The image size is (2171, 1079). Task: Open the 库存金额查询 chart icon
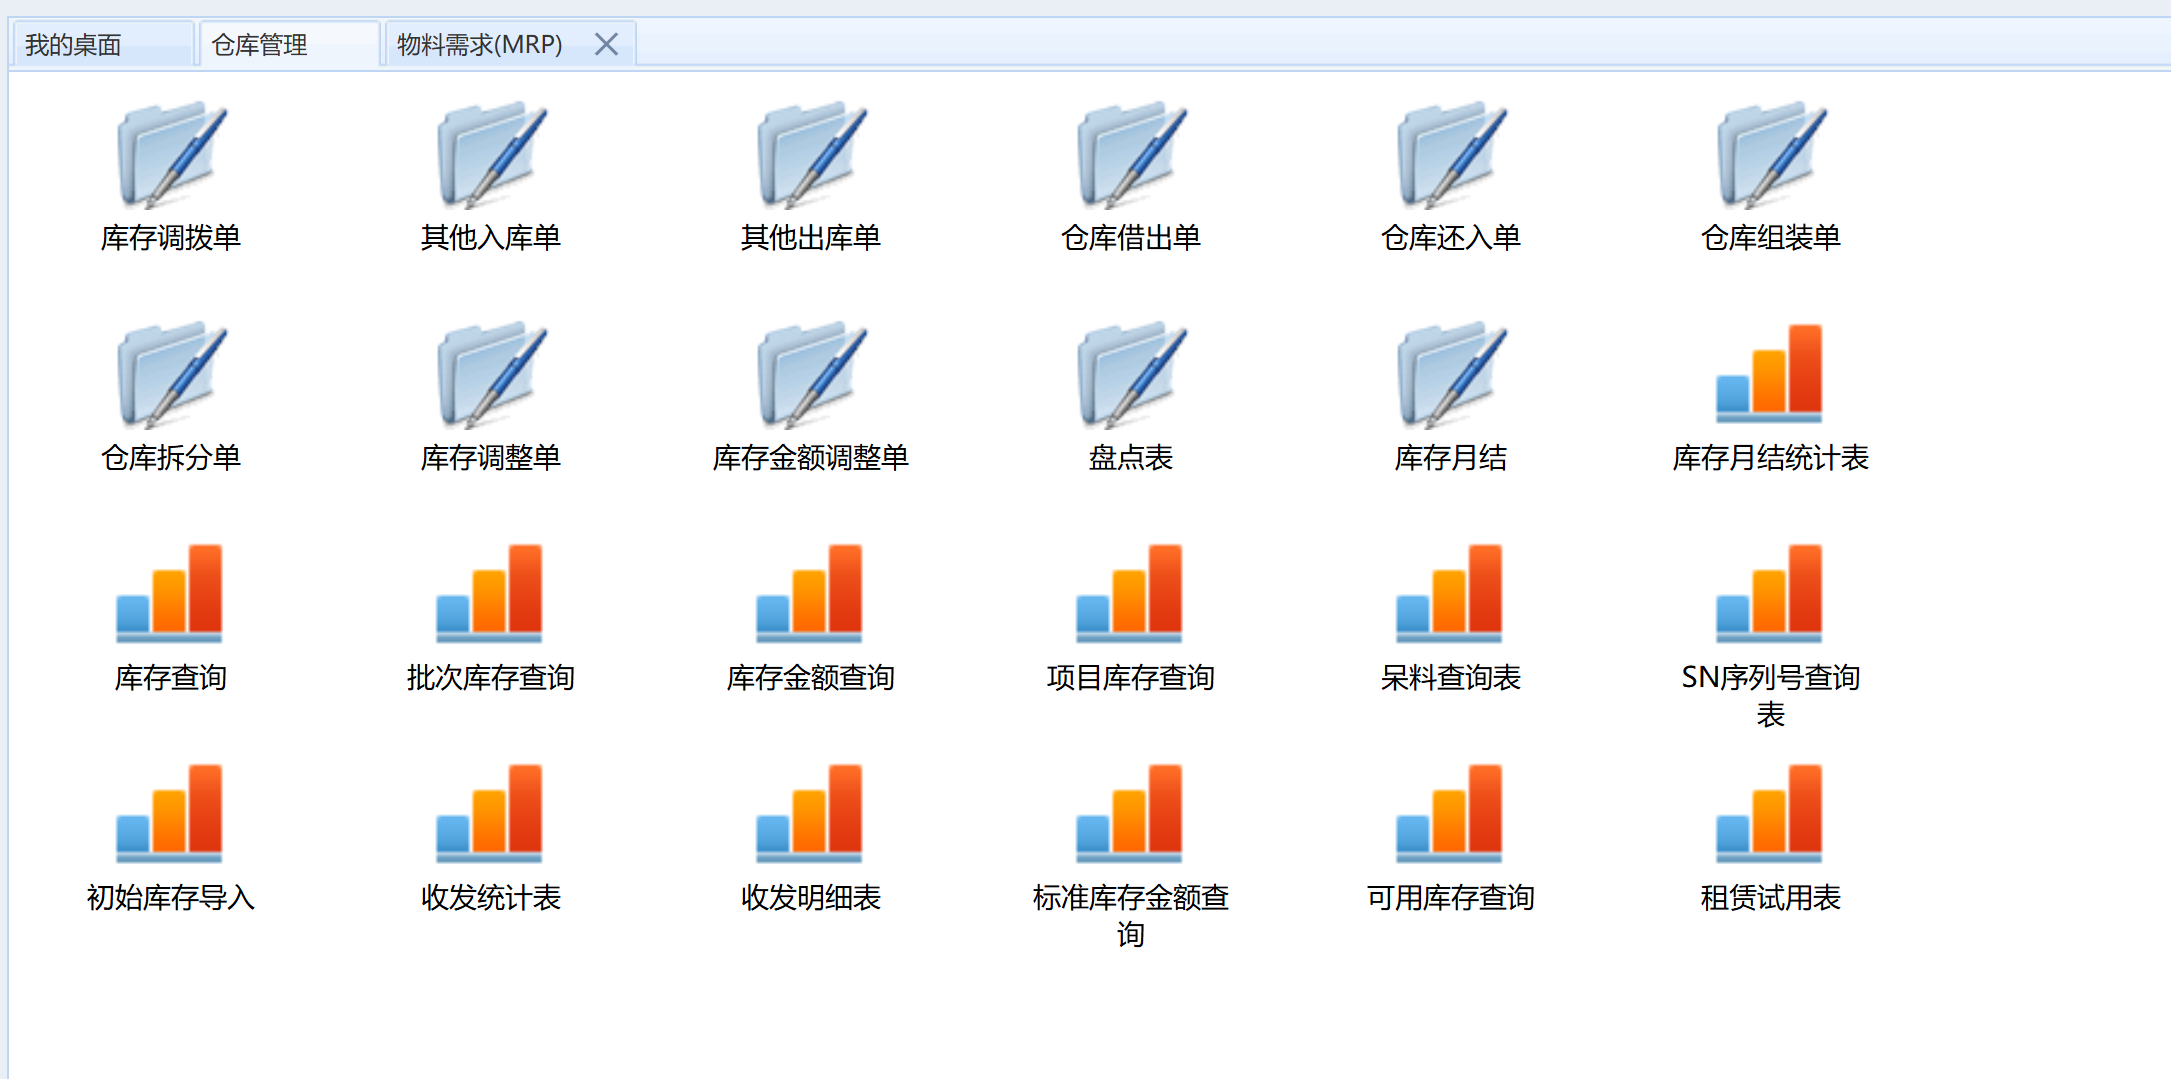click(x=809, y=593)
